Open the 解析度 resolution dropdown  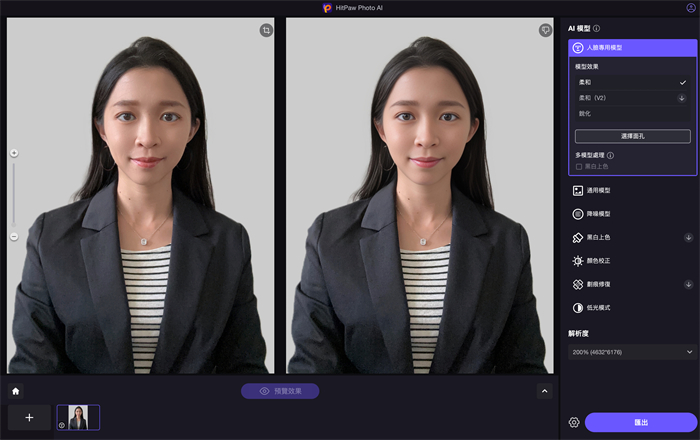(x=631, y=352)
